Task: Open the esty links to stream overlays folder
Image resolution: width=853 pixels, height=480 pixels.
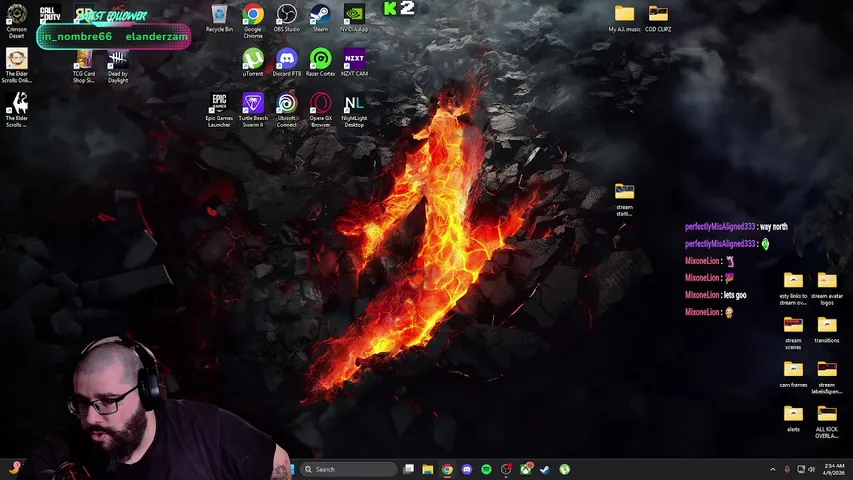Action: (793, 288)
